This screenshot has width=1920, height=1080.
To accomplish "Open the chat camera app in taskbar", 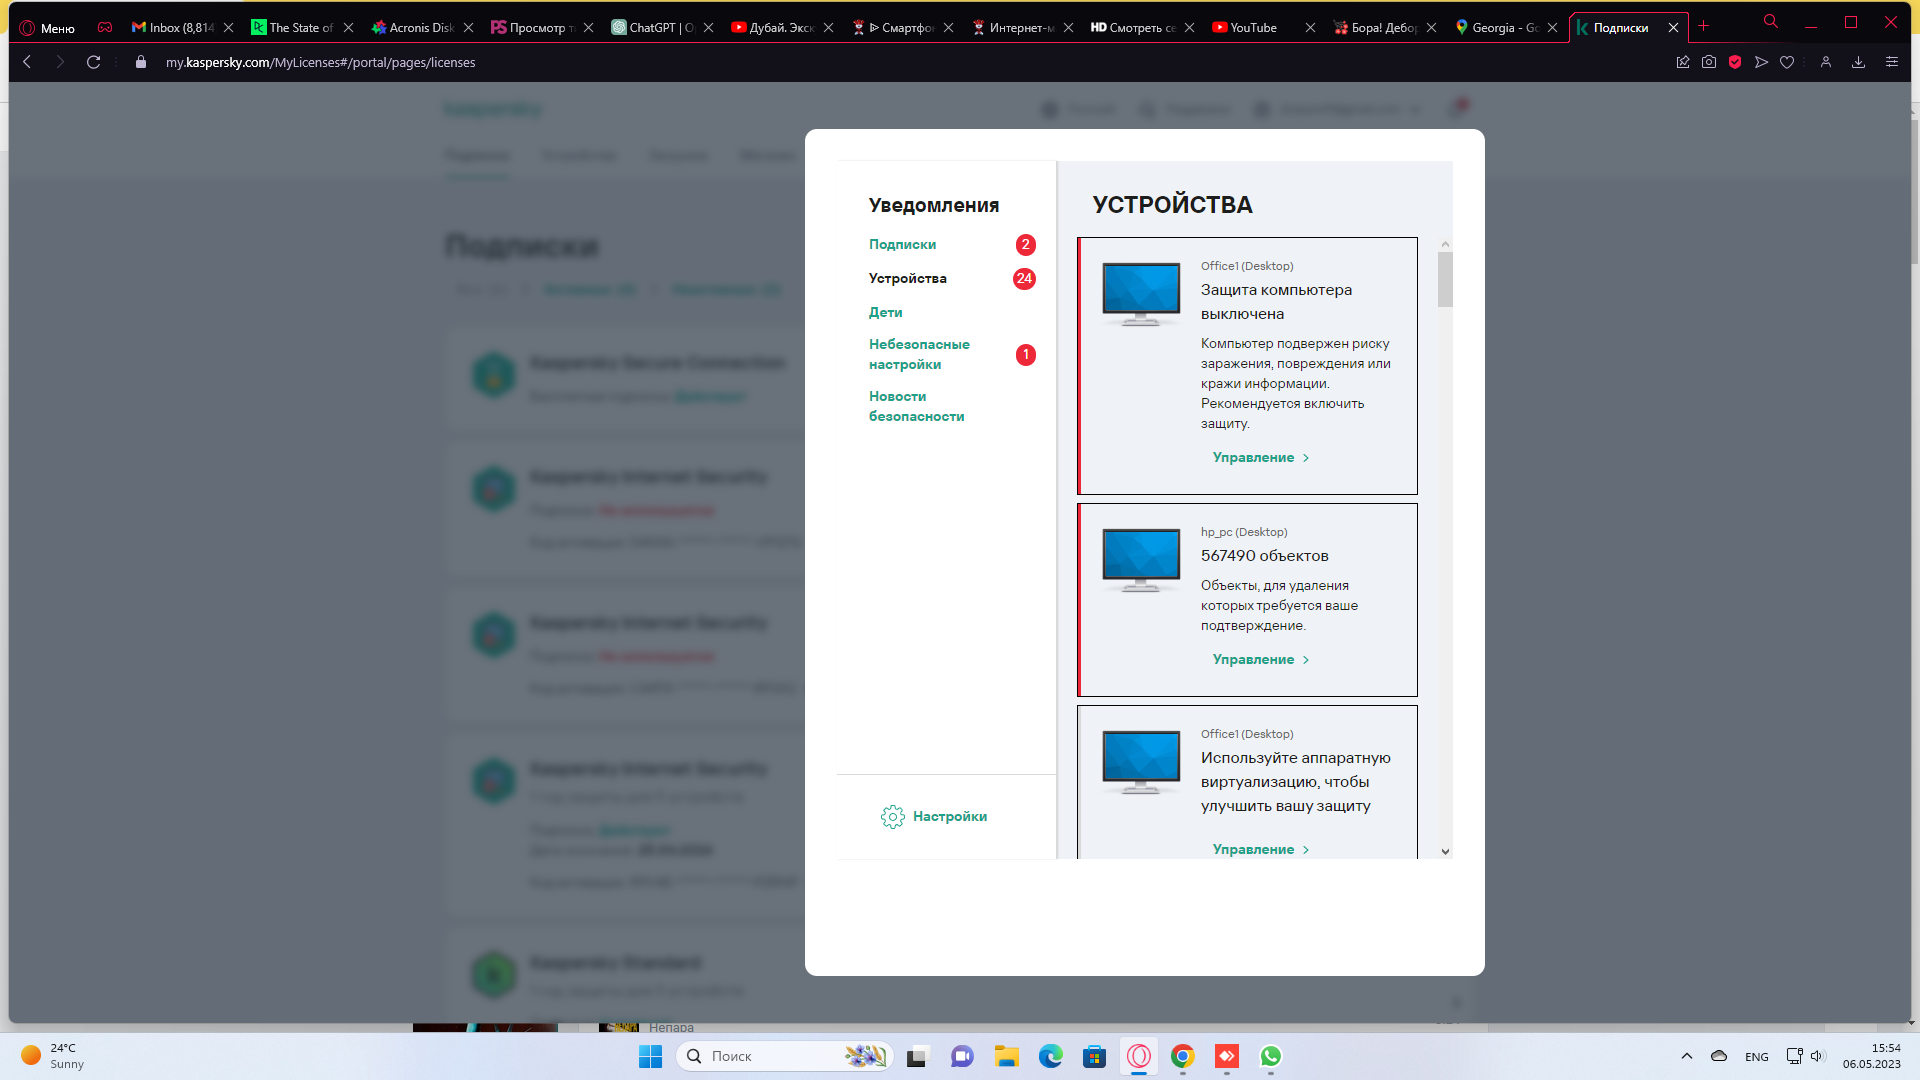I will click(x=962, y=1056).
